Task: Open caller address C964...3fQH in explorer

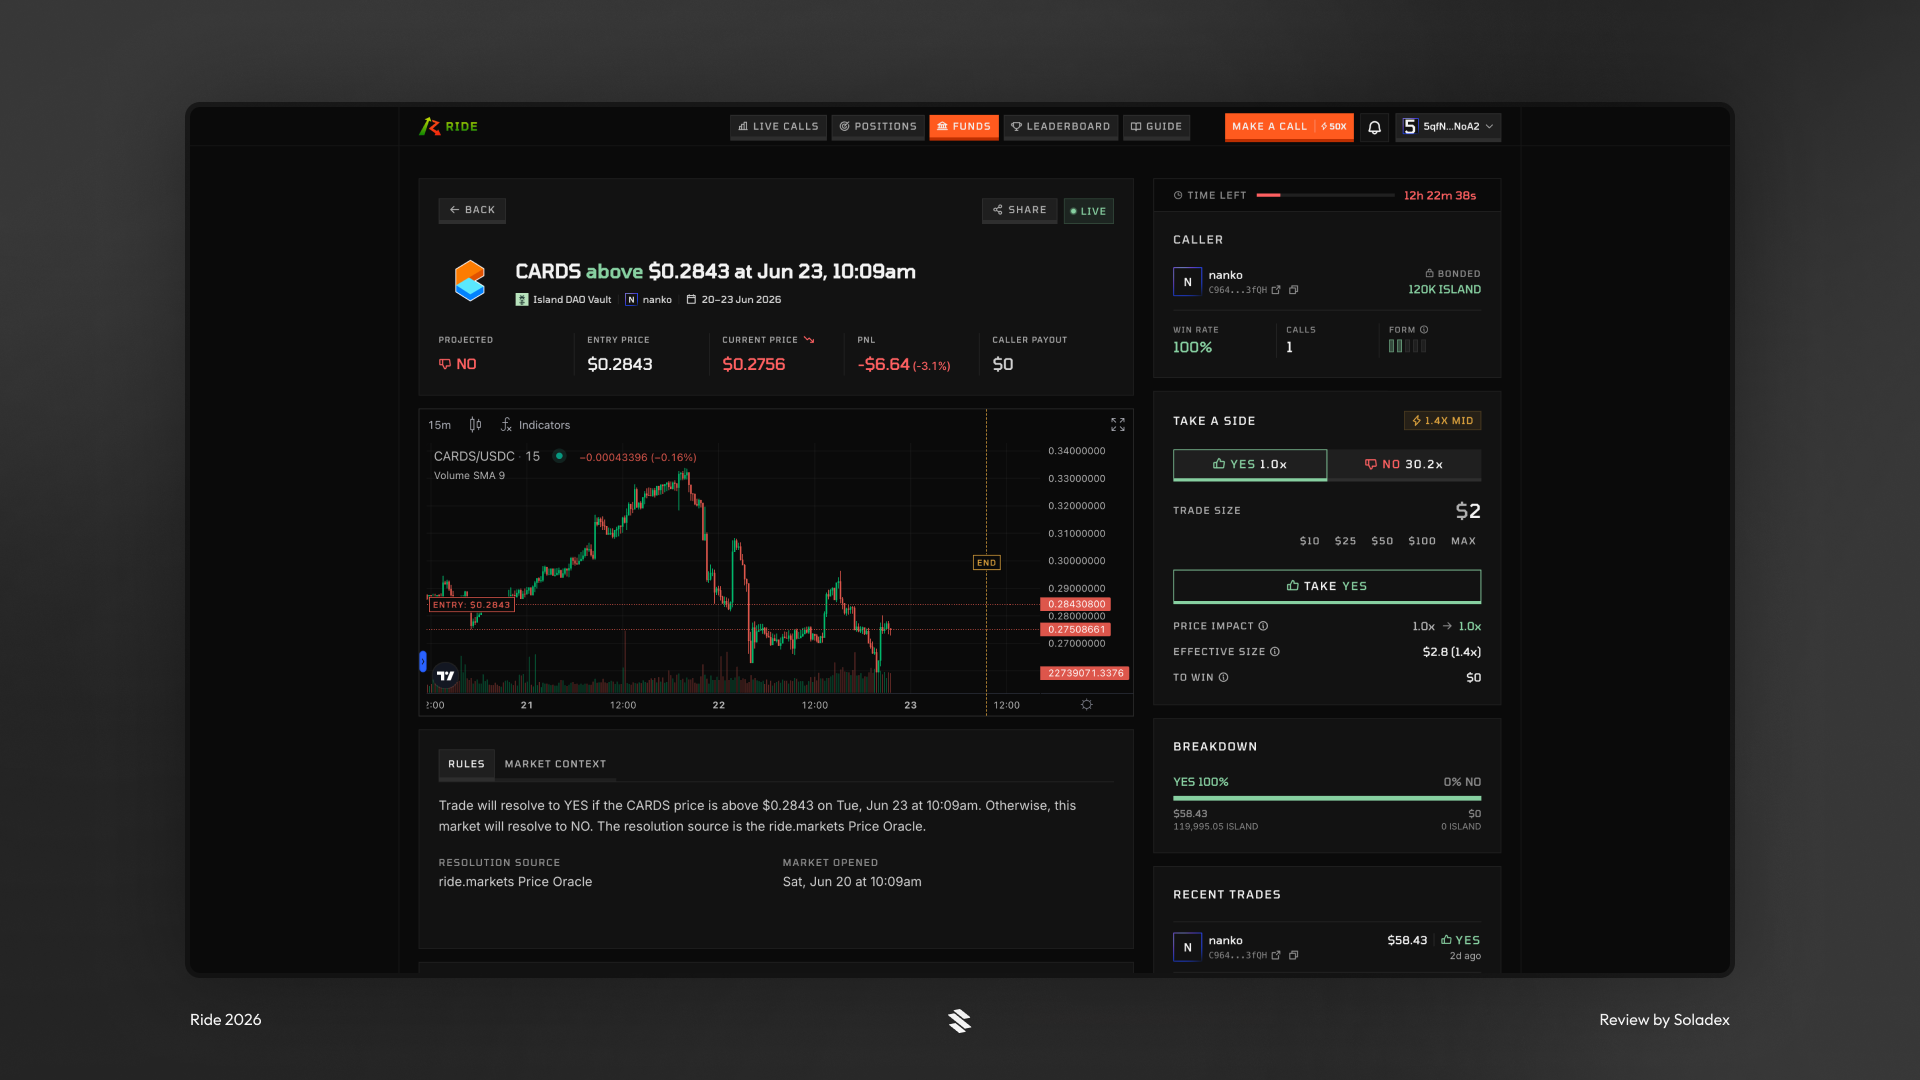Action: (x=1276, y=290)
